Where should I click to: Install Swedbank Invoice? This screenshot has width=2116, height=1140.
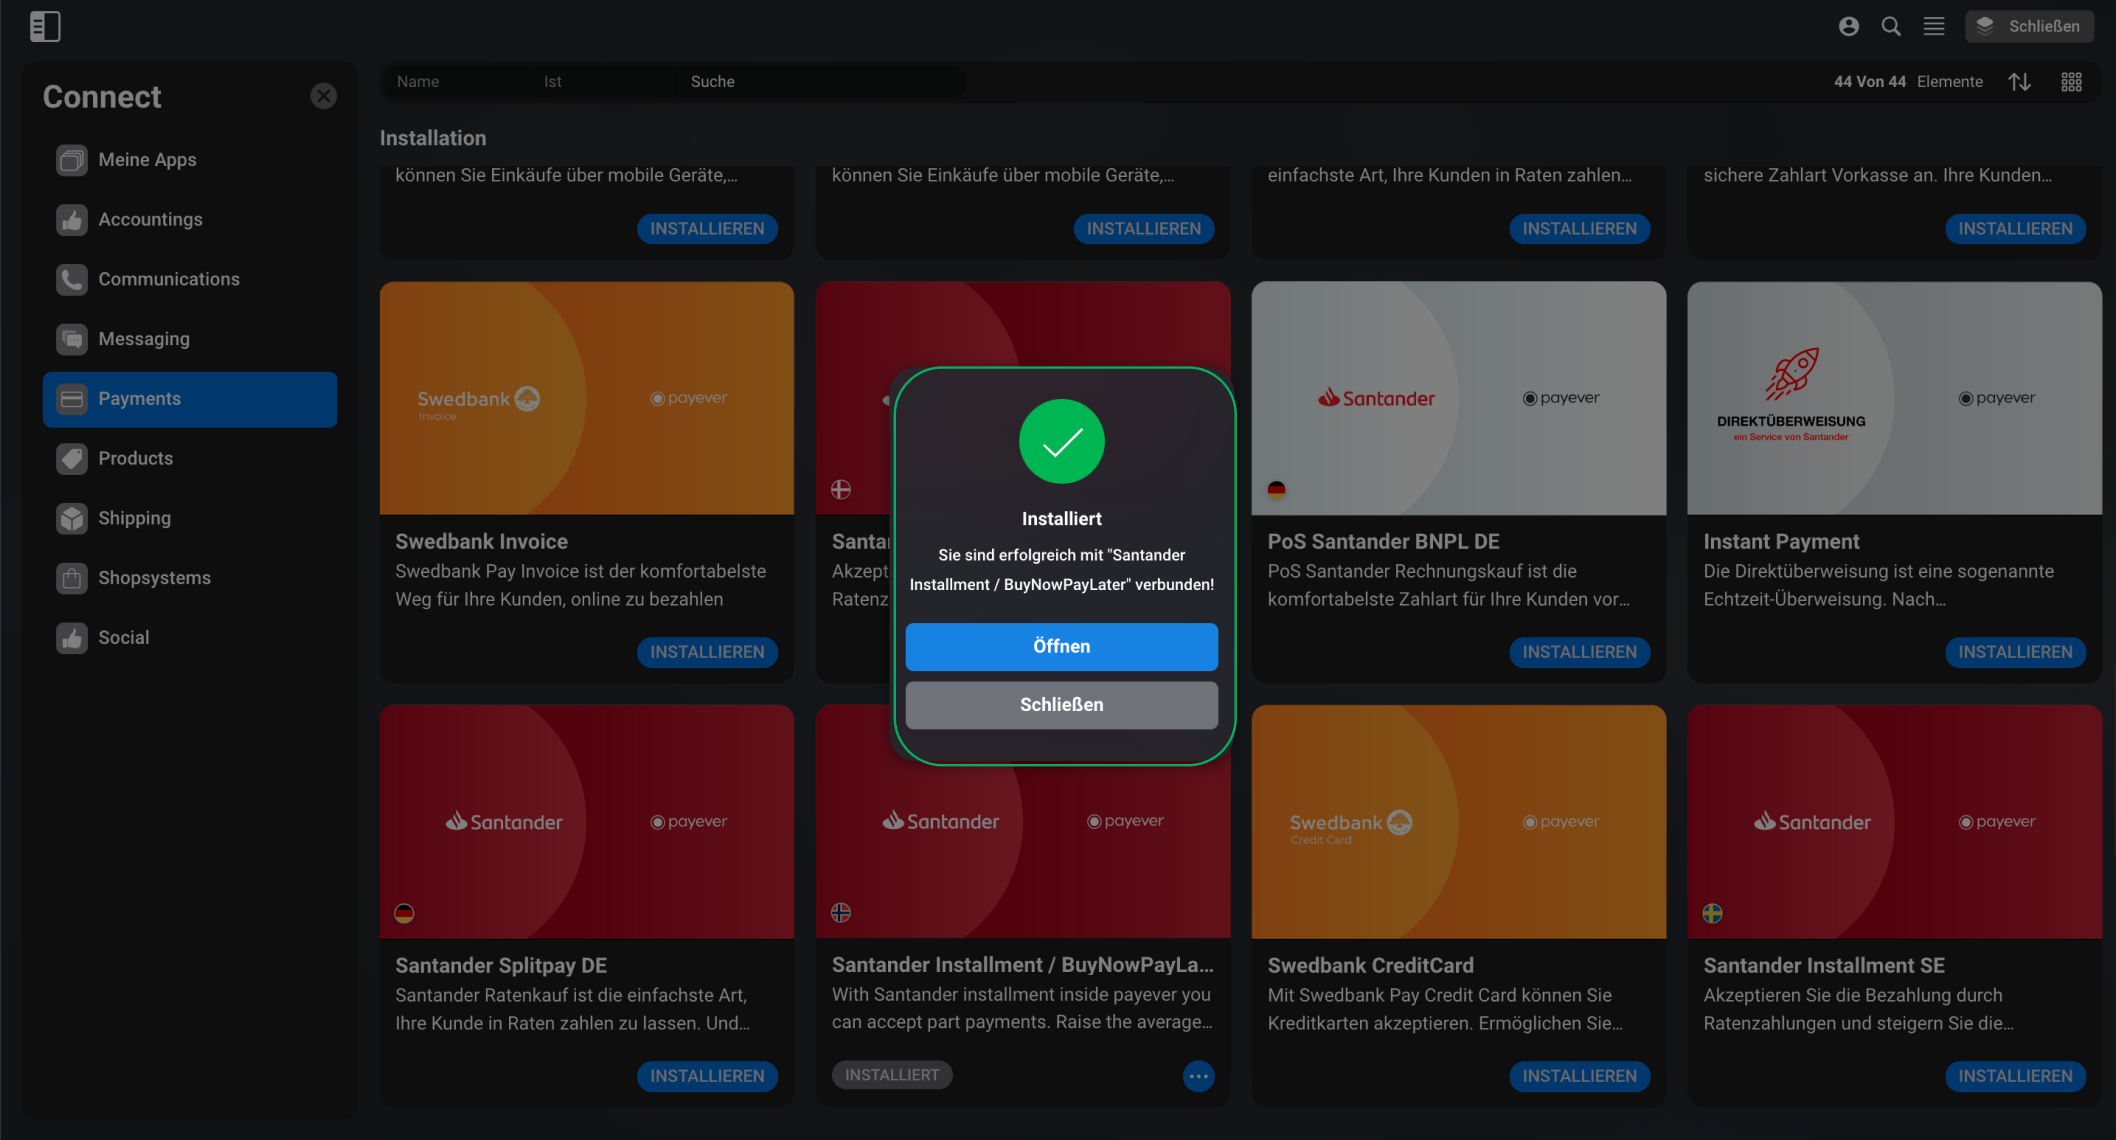click(x=707, y=652)
